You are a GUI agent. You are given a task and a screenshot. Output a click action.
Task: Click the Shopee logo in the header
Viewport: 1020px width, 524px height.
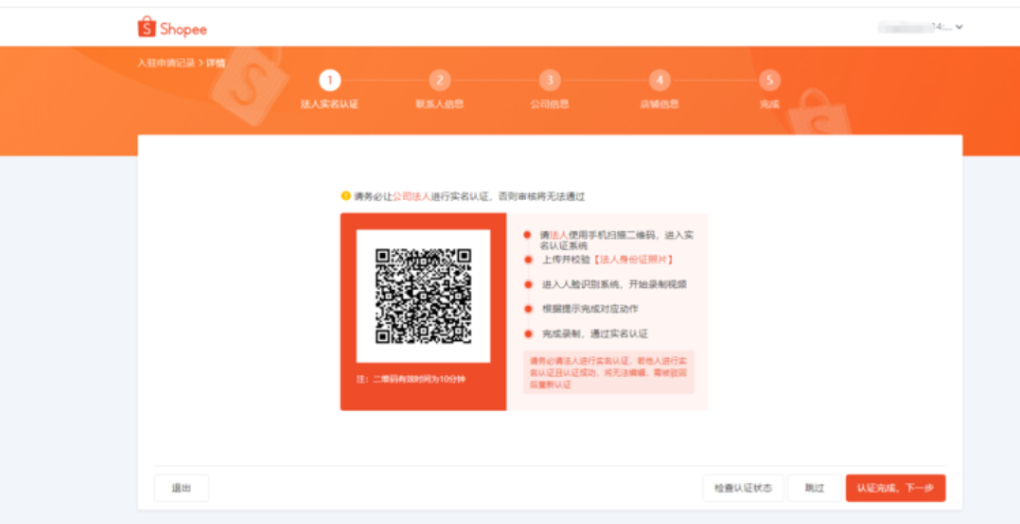172,28
